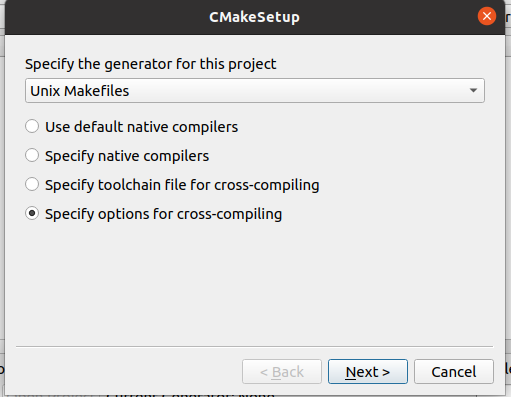
Task: Click the CMakeSetup title bar text
Action: point(254,17)
